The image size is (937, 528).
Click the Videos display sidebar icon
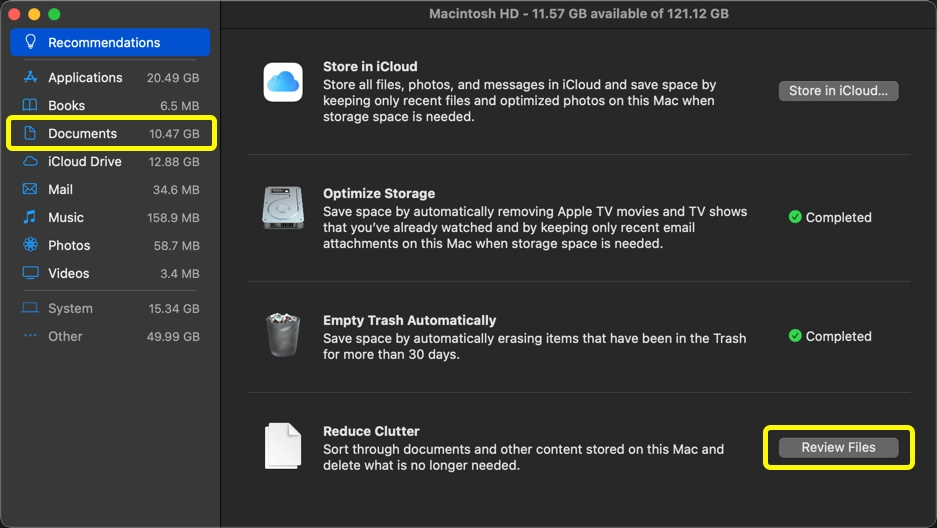click(30, 273)
